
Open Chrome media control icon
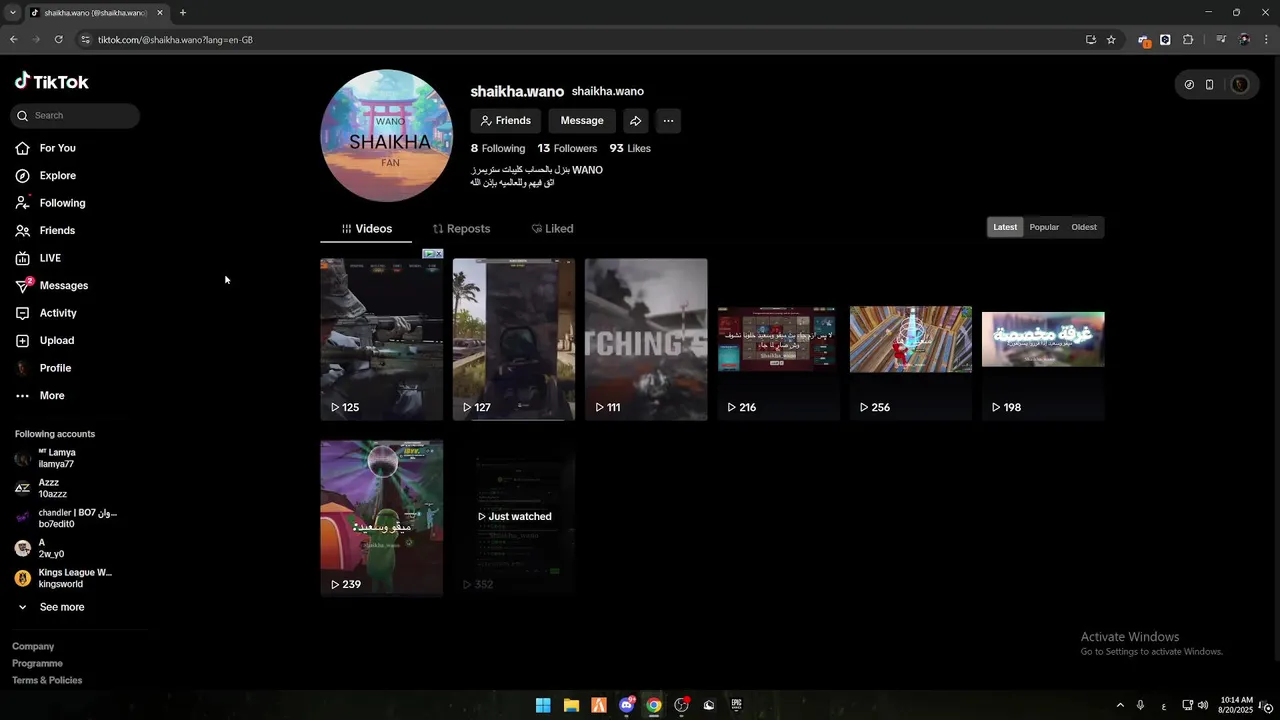[x=1221, y=40]
